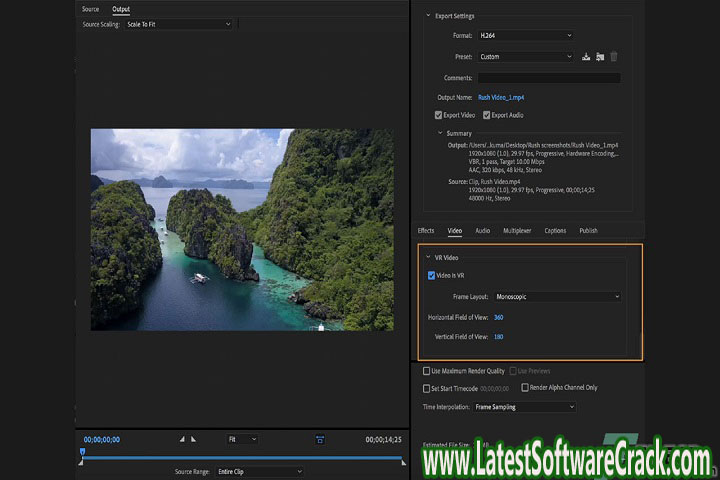This screenshot has height=480, width=720.
Task: Click the Rush Video_1.mp4 output name link
Action: tap(501, 97)
